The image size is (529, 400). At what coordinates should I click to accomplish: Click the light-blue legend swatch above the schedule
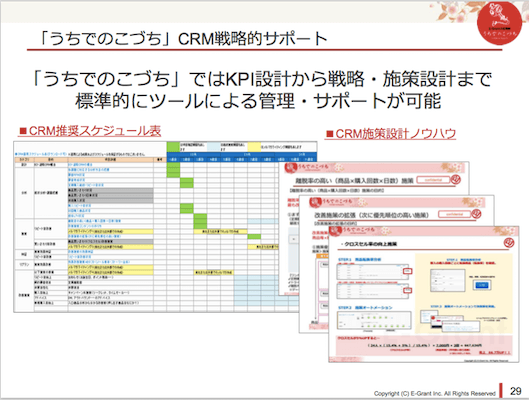click(214, 147)
